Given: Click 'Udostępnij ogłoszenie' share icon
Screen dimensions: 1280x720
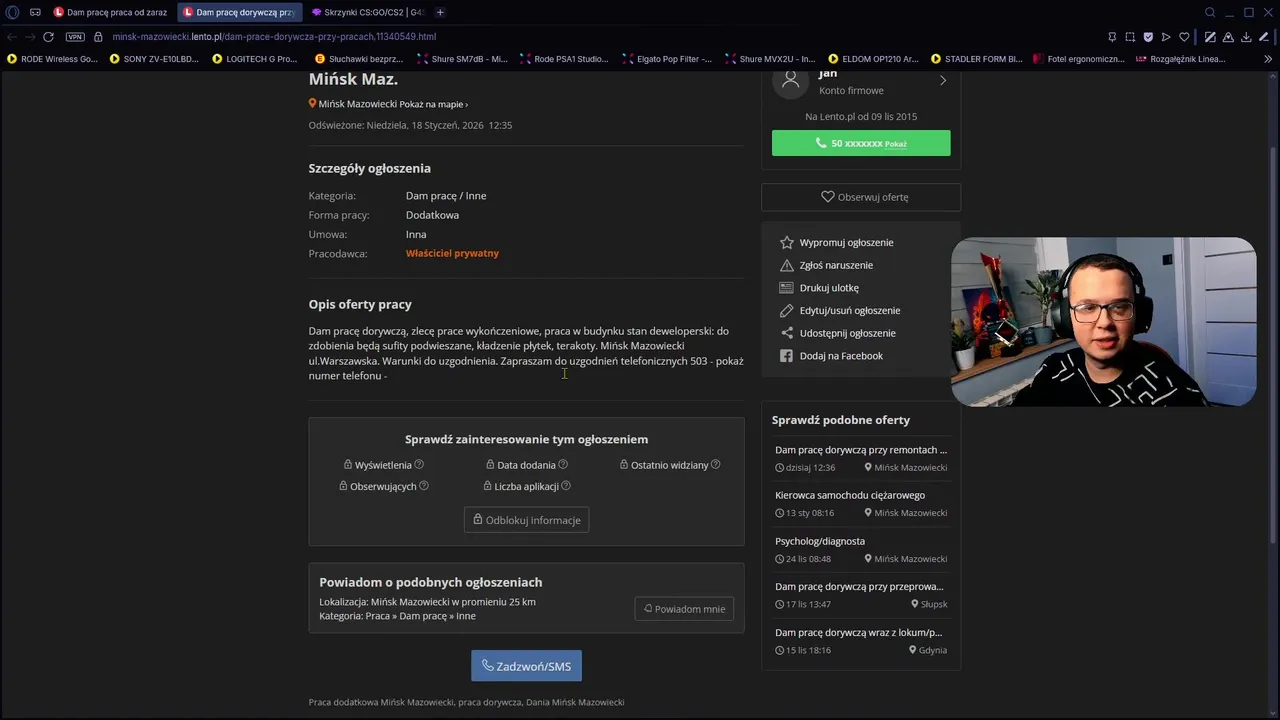Looking at the screenshot, I should click(x=787, y=333).
